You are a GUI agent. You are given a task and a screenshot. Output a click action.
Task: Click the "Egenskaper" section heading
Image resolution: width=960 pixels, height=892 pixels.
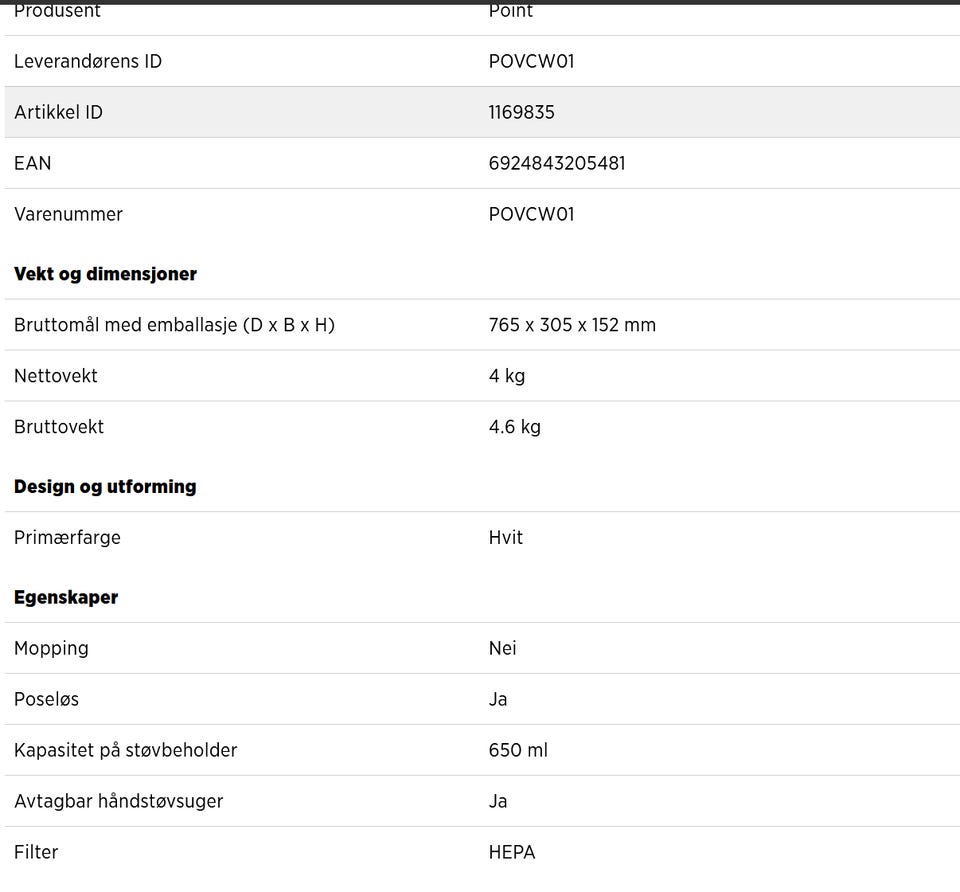click(x=66, y=598)
